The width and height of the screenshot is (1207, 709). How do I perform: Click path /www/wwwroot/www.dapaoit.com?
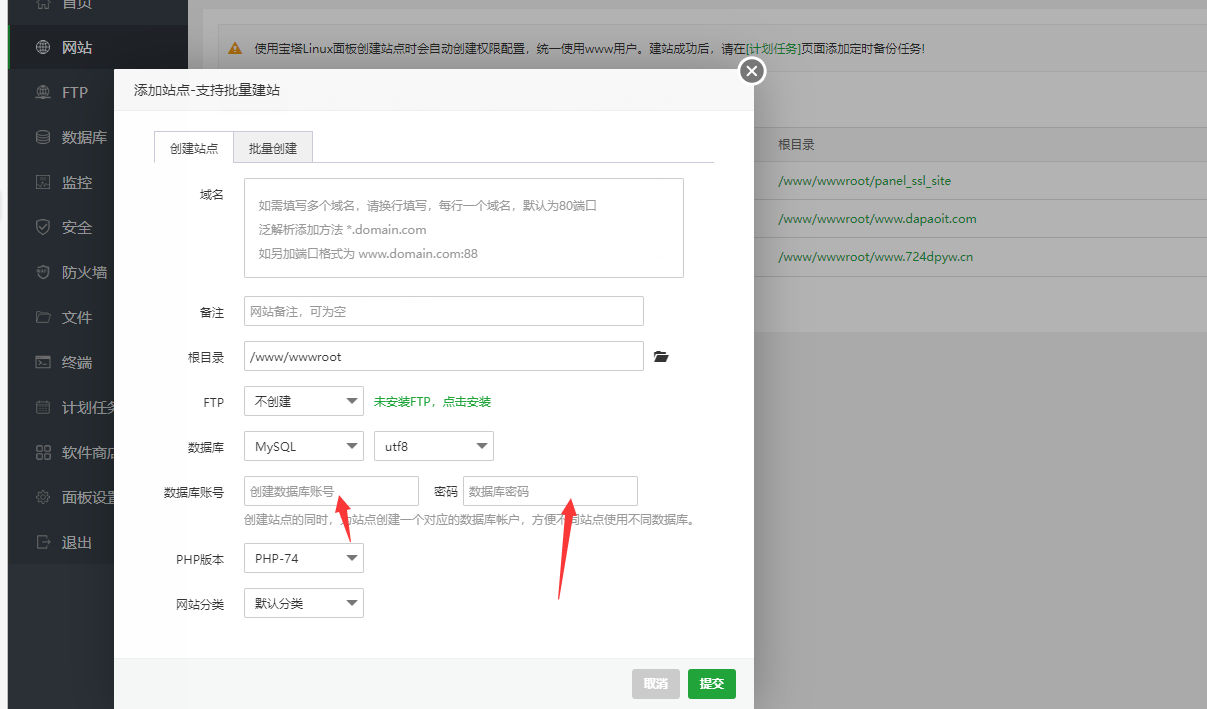877,218
